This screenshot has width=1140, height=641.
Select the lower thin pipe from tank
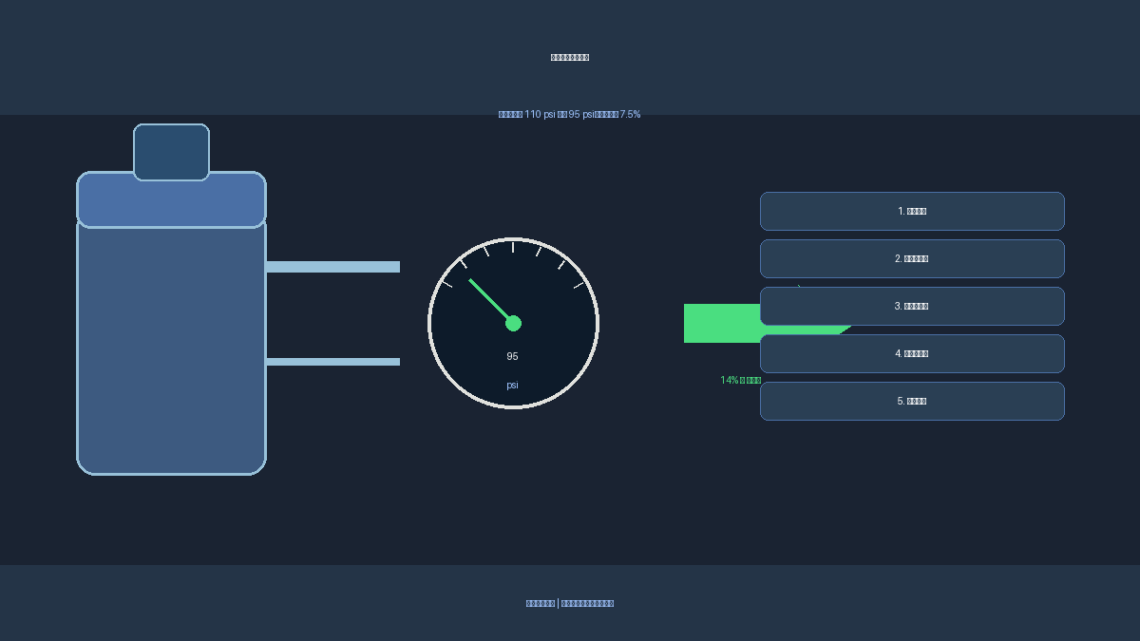click(333, 362)
